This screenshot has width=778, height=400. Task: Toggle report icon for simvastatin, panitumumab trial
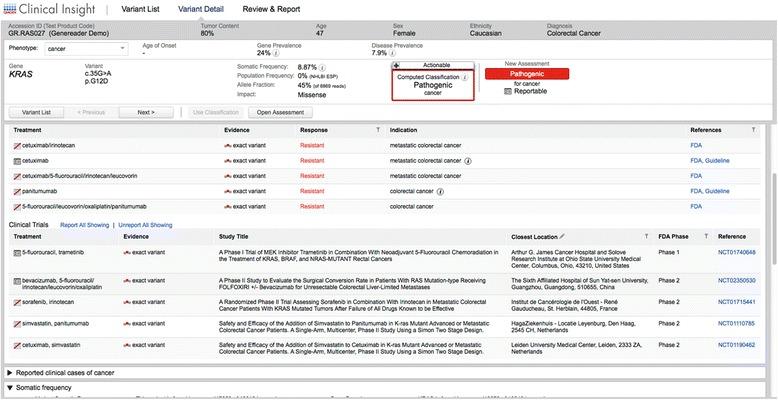(x=17, y=324)
